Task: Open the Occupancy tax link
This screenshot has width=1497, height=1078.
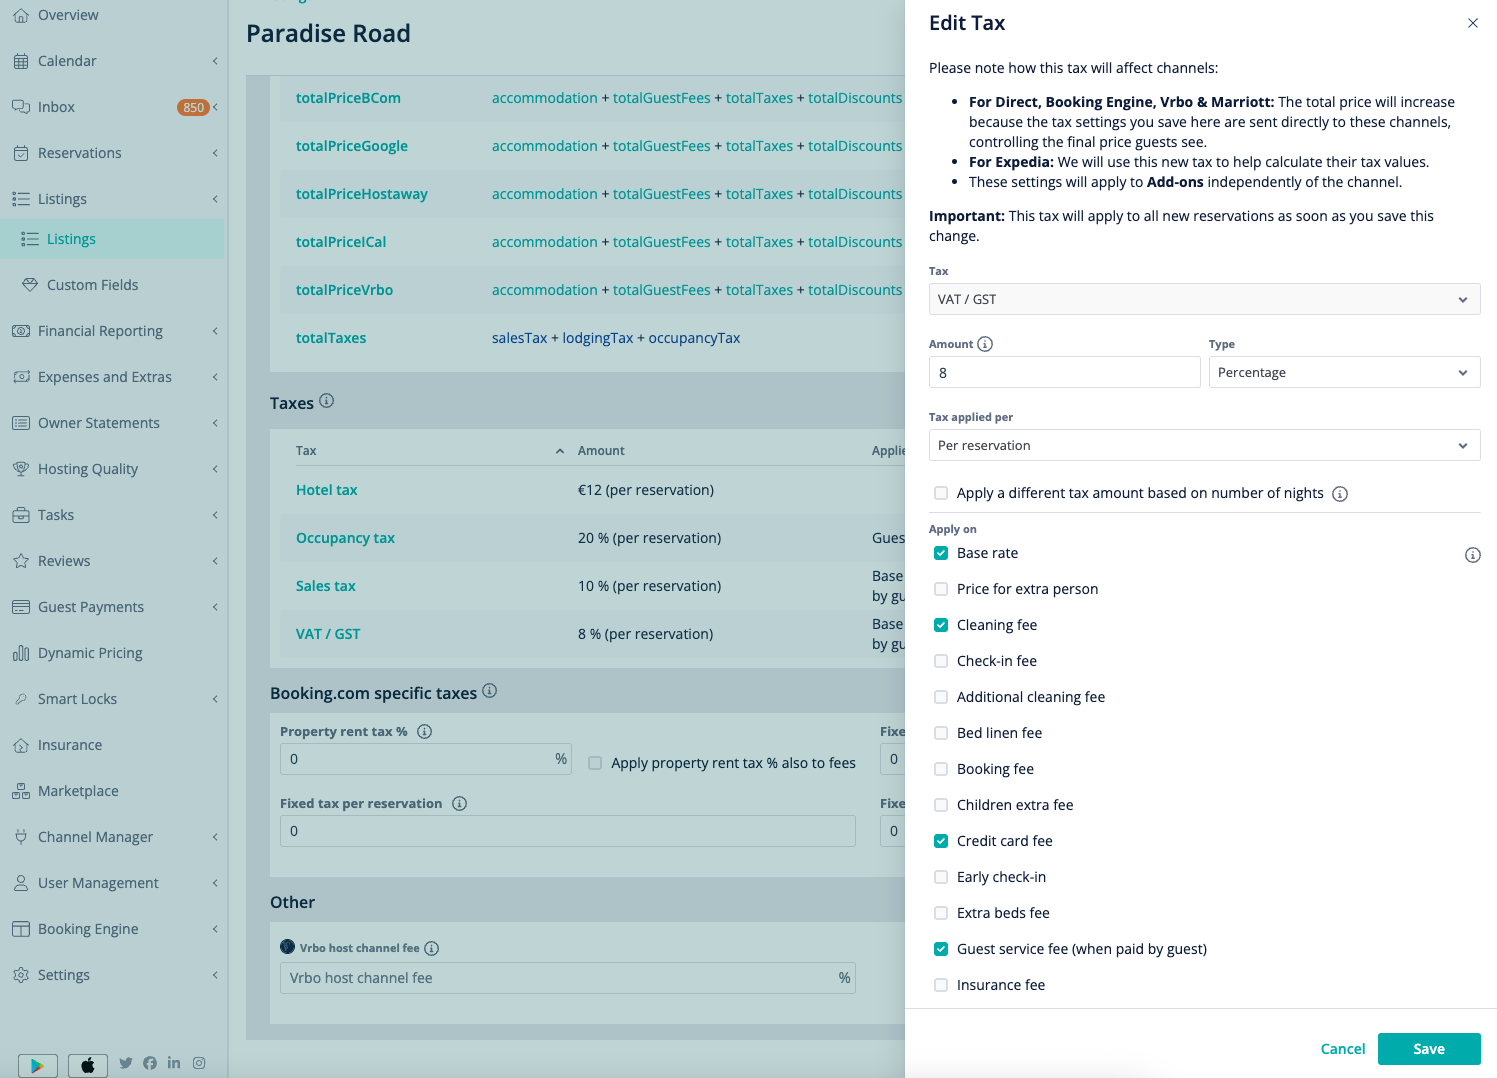Action: point(345,538)
